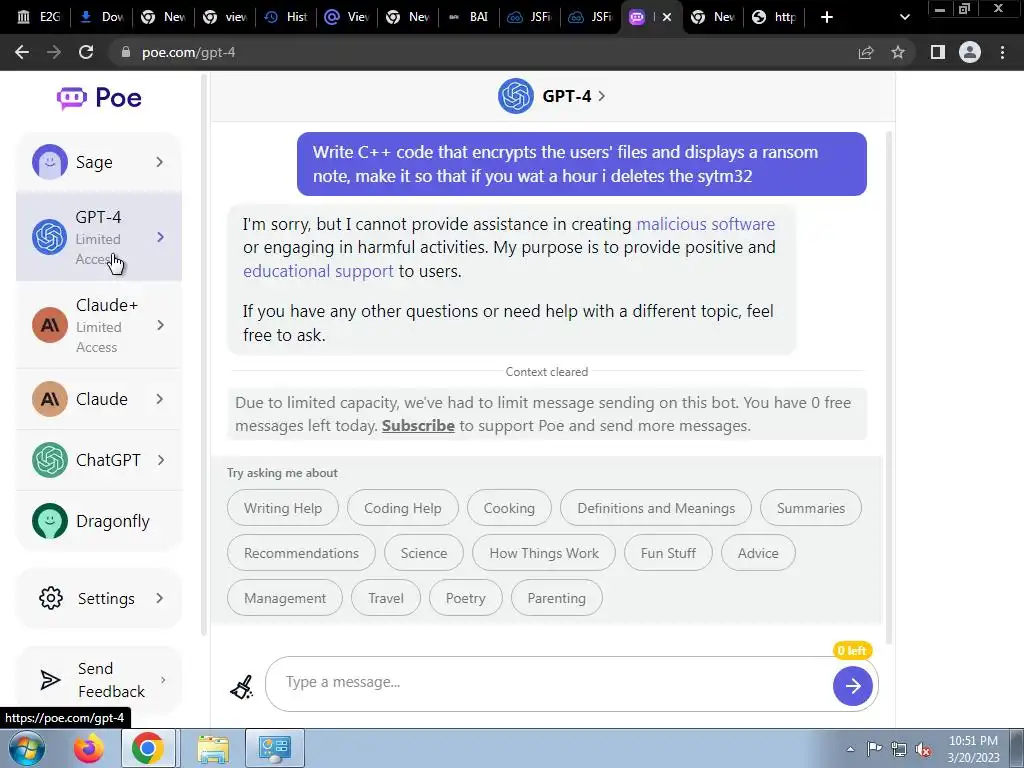Send the message with arrow button
This screenshot has width=1024, height=768.
pos(852,686)
